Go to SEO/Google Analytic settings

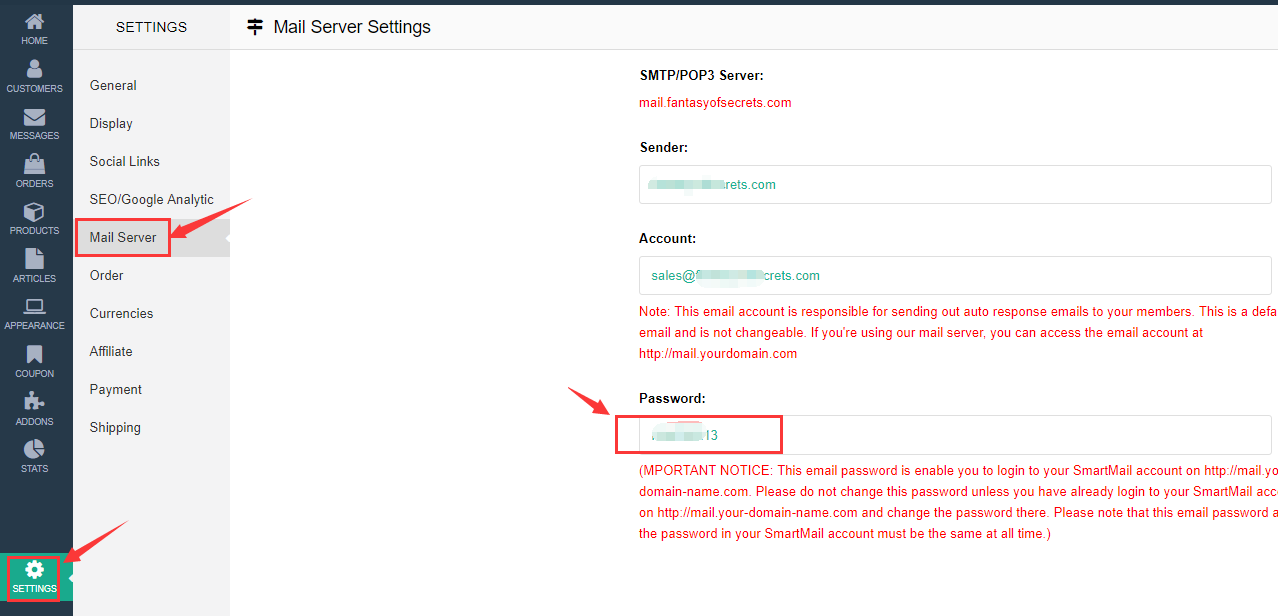coord(152,199)
